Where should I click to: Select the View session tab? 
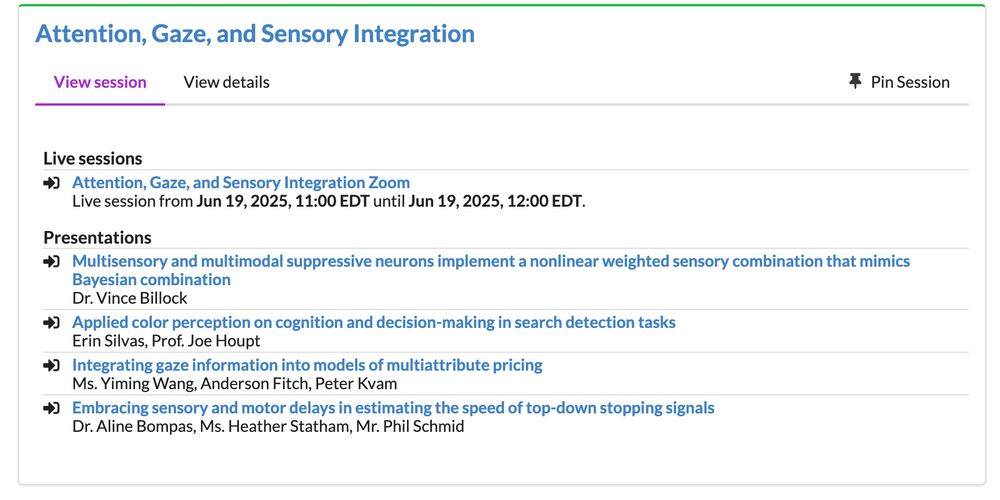point(100,82)
